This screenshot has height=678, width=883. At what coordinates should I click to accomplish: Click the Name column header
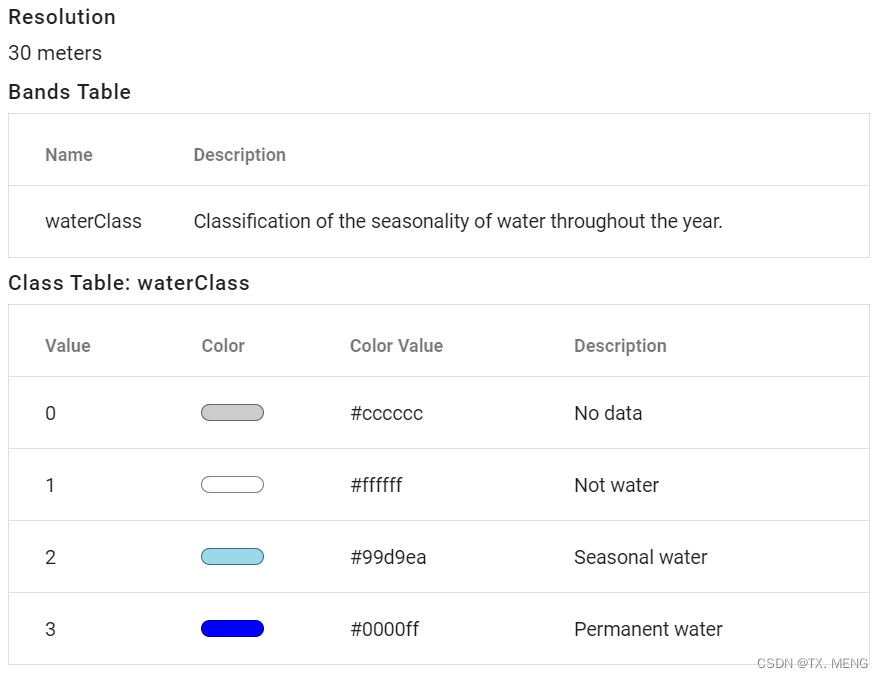[69, 155]
